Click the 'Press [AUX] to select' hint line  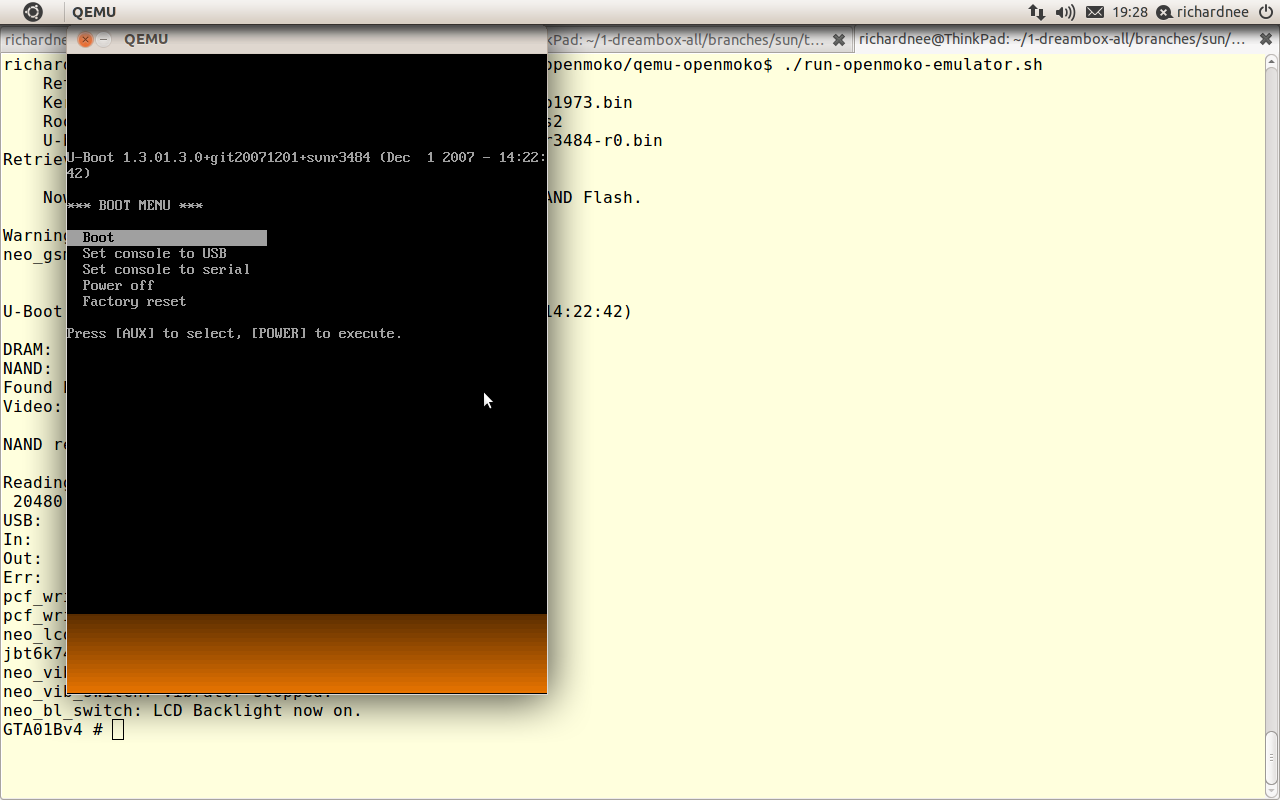coord(234,333)
